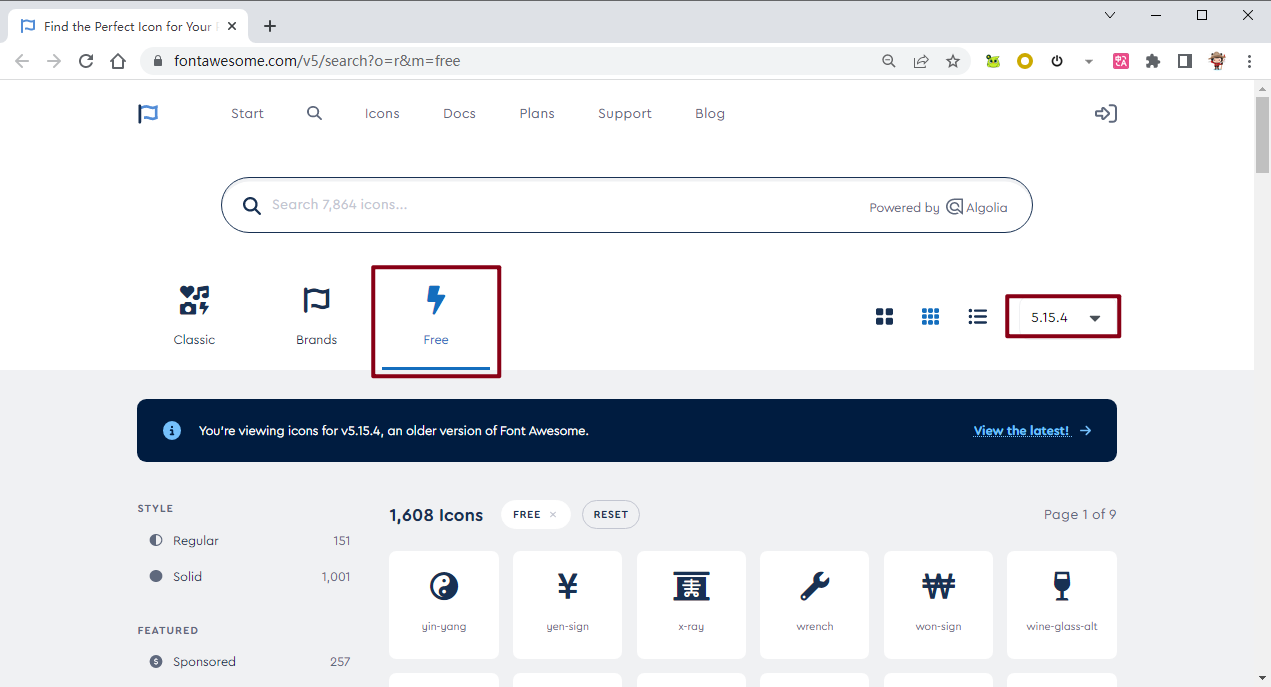Viewport: 1271px width, 687px height.
Task: Open the search magnifier in nav bar
Action: 314,113
